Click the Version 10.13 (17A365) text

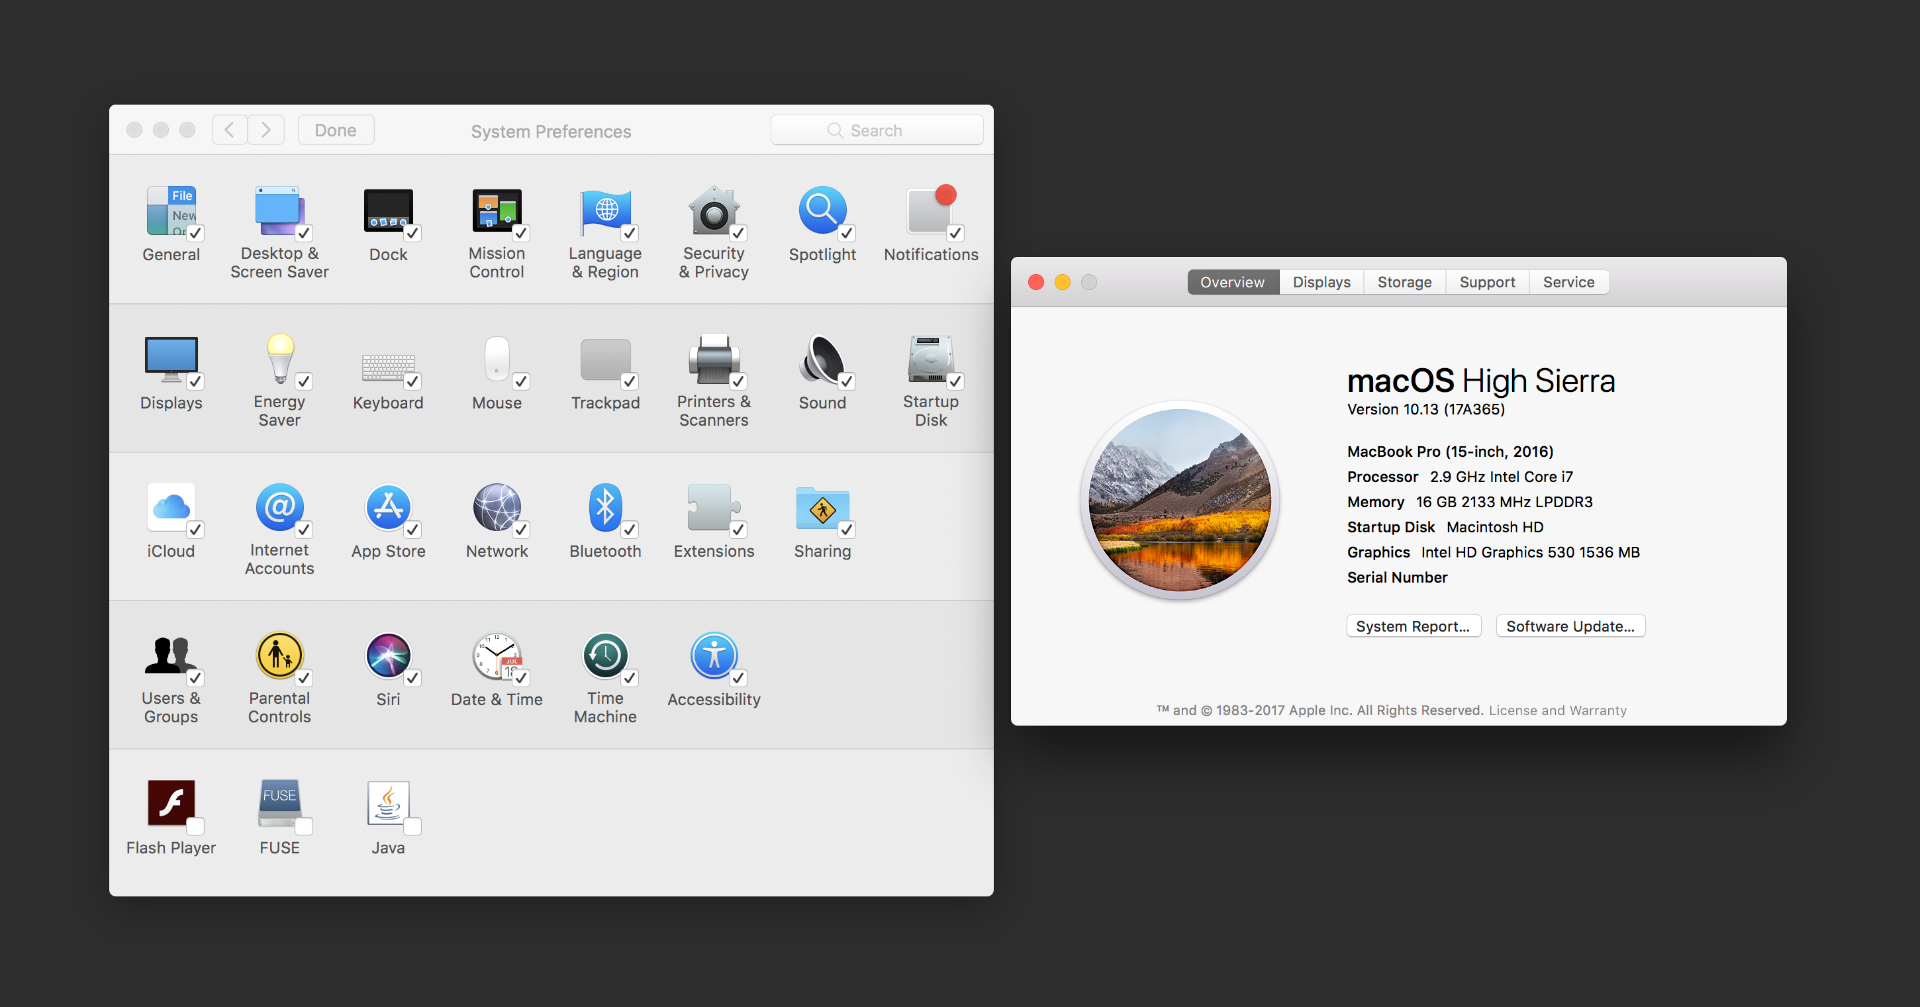coord(1426,409)
